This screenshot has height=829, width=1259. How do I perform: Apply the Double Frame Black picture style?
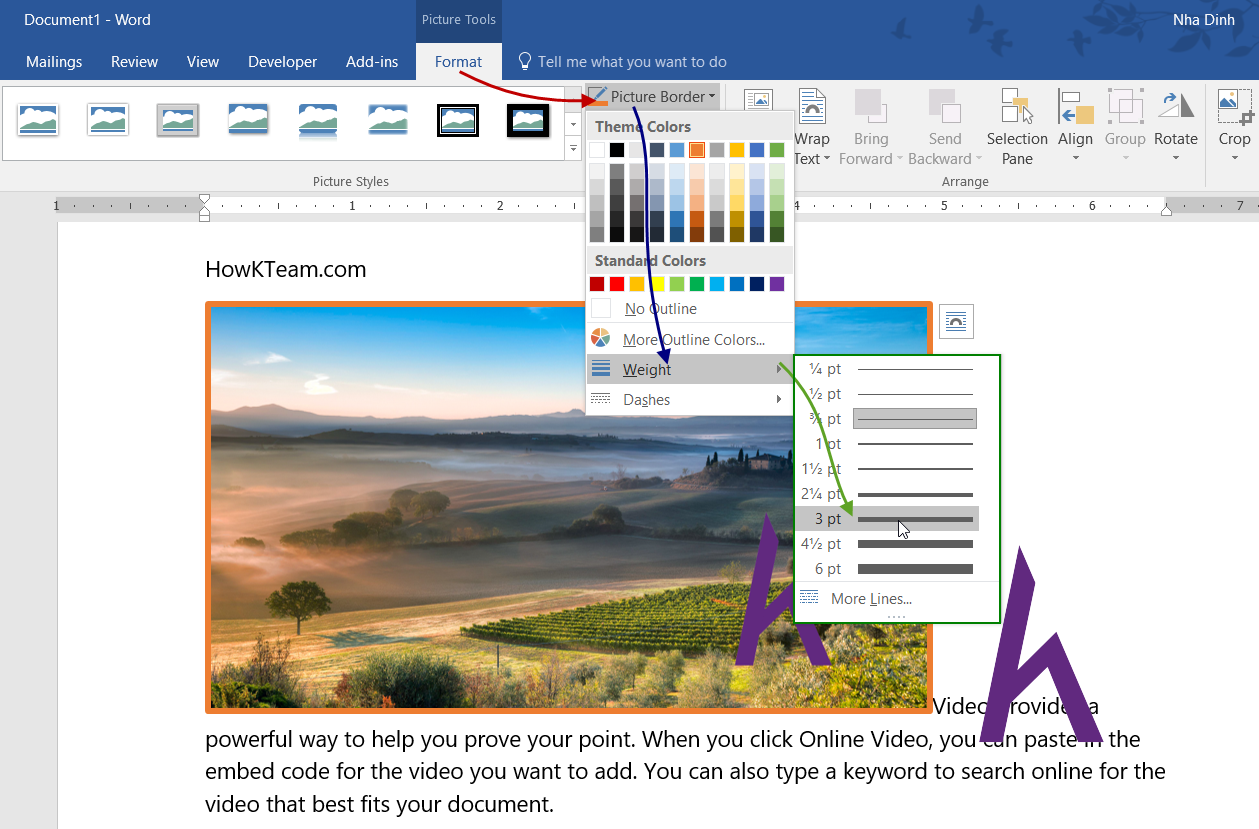click(x=458, y=121)
